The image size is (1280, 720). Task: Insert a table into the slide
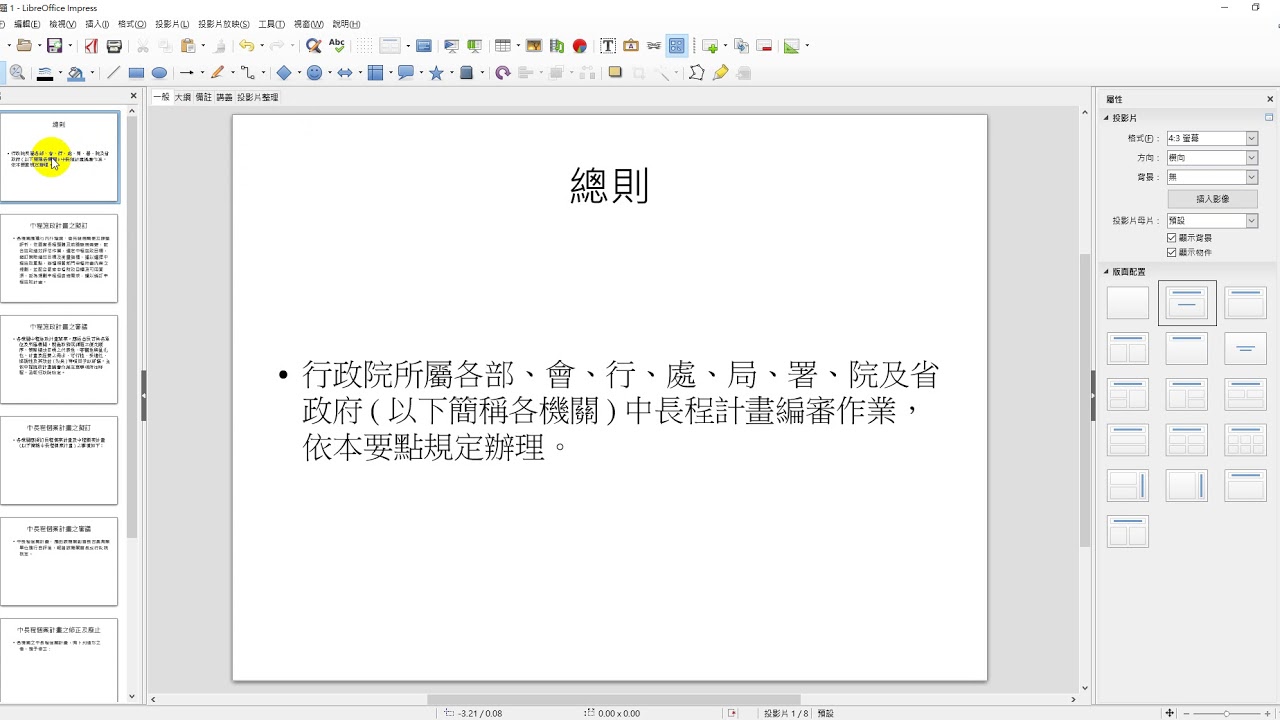click(x=502, y=46)
